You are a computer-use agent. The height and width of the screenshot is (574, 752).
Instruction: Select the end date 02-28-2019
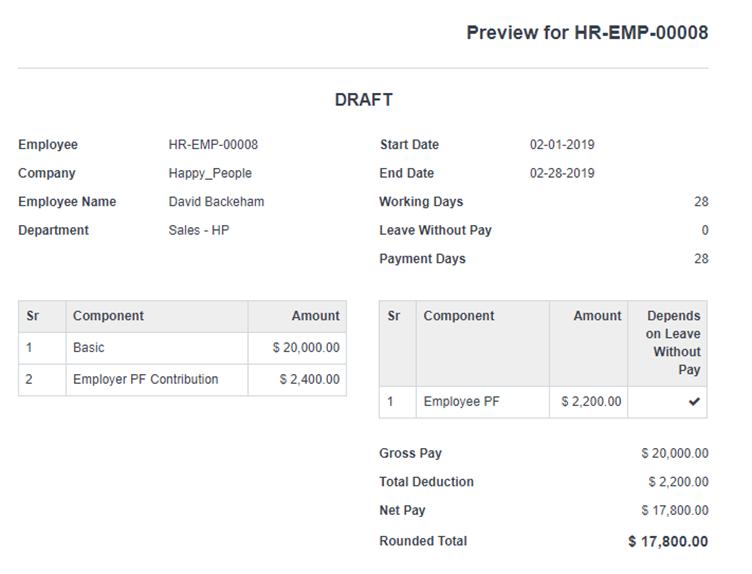pos(562,173)
